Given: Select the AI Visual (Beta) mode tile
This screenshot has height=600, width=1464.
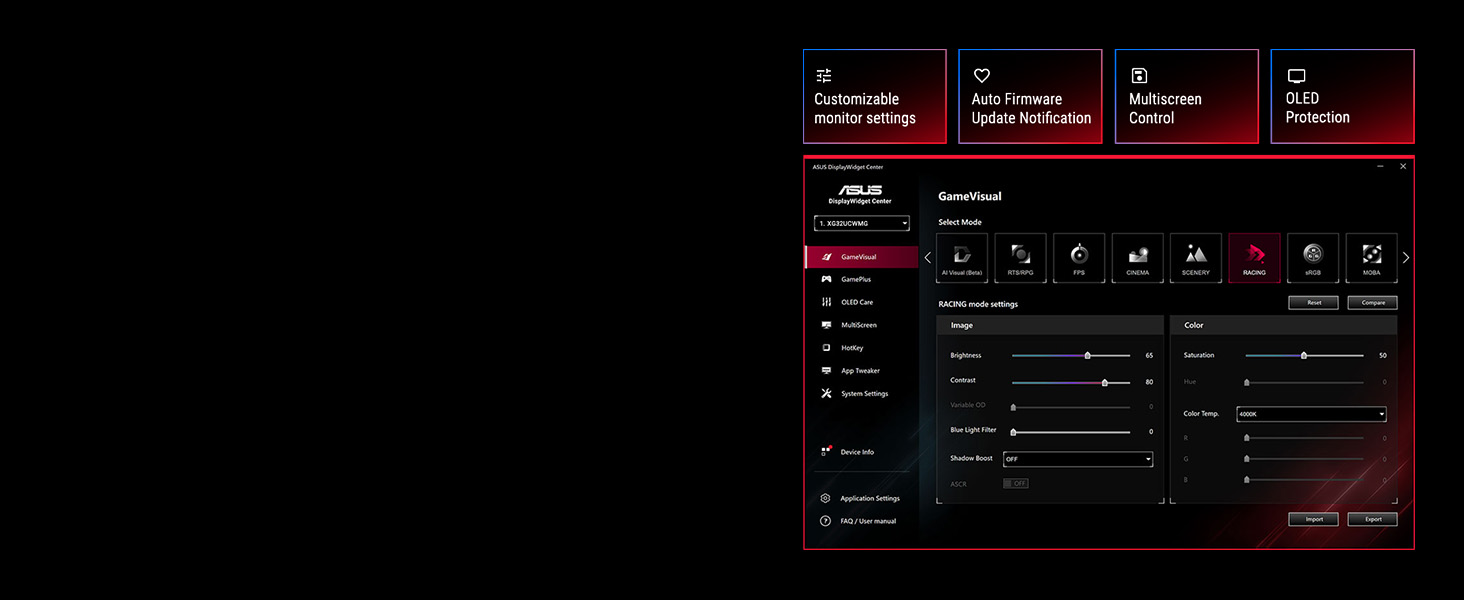Looking at the screenshot, I should click(962, 258).
